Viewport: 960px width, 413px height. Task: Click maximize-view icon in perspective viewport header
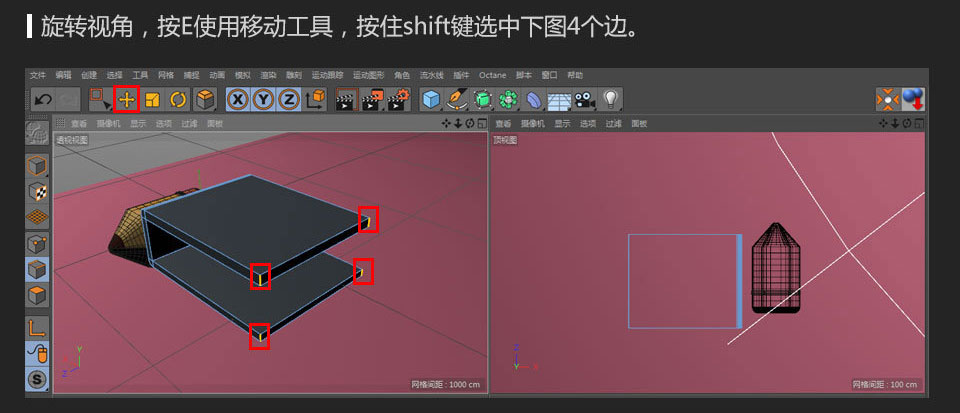click(x=482, y=124)
